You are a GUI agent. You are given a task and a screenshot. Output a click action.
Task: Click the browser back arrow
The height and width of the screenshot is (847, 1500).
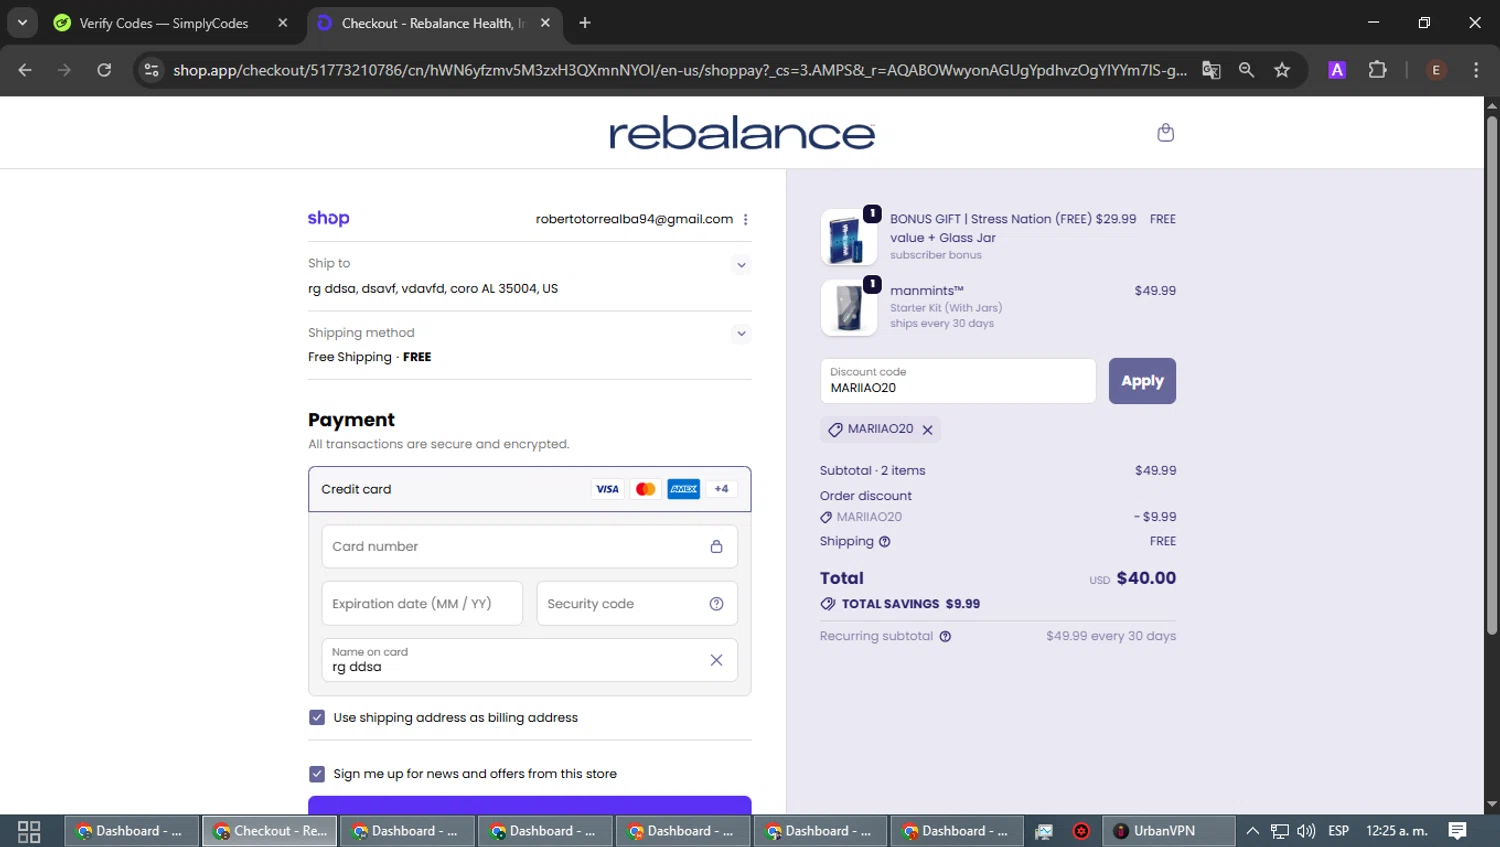[25, 70]
